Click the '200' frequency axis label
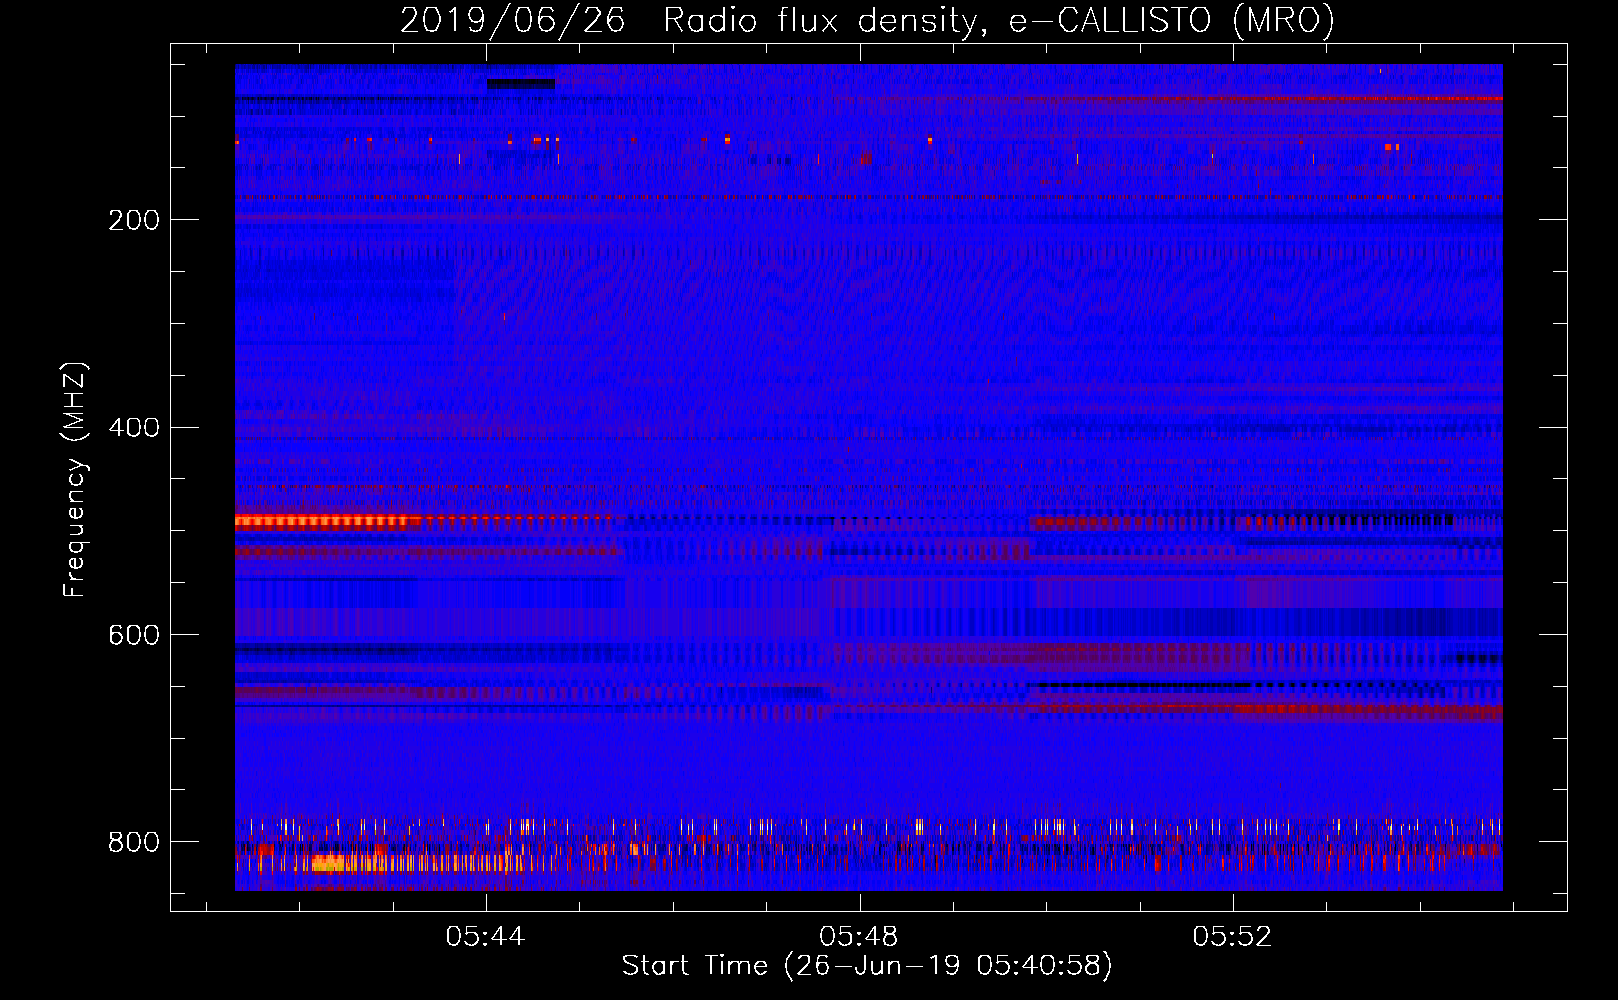The width and height of the screenshot is (1618, 1000). click(134, 220)
